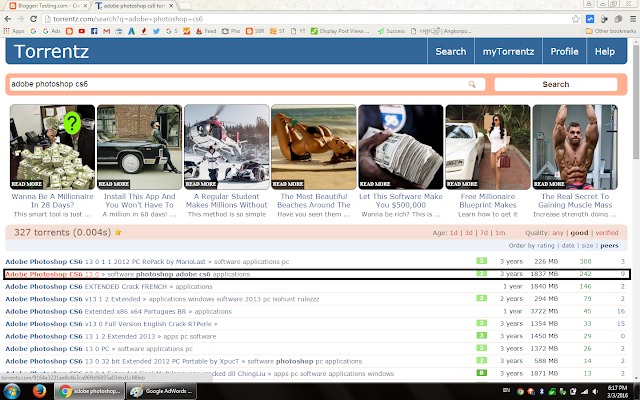Screen dimensions: 640x400
Task: Filter results by age 1m
Action: [x=500, y=233]
